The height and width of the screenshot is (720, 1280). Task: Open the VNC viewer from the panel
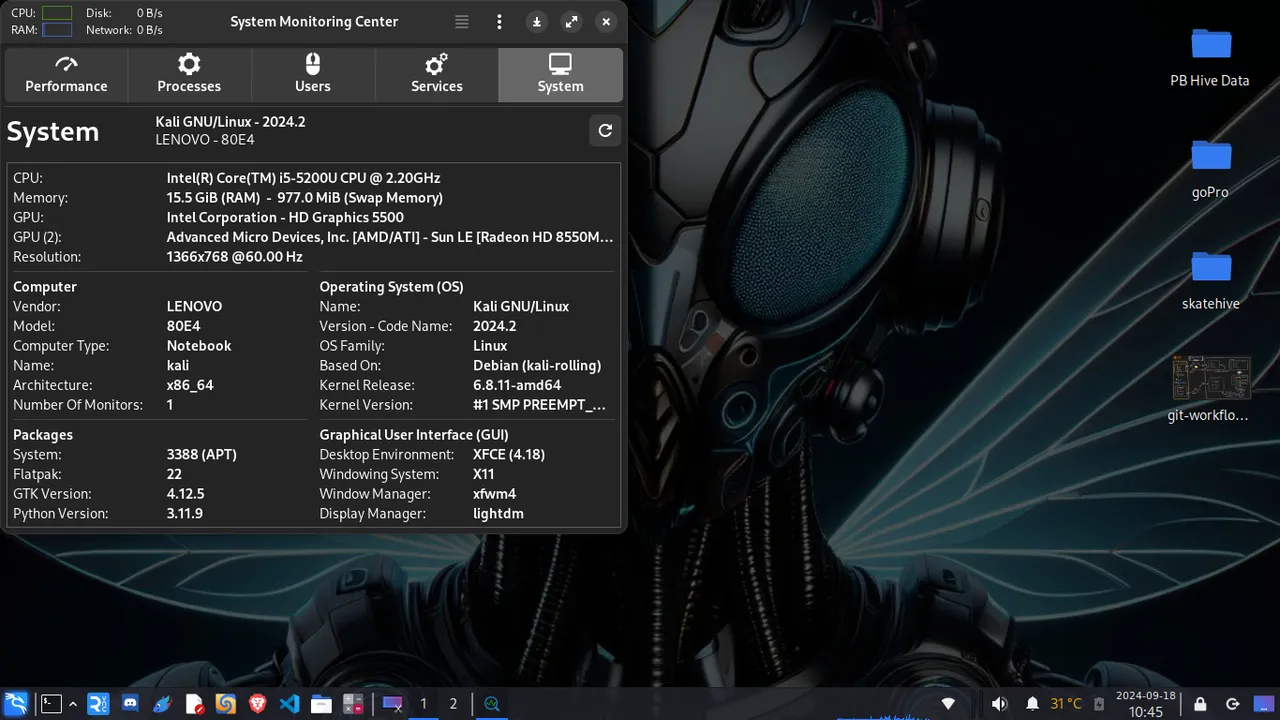tap(98, 704)
